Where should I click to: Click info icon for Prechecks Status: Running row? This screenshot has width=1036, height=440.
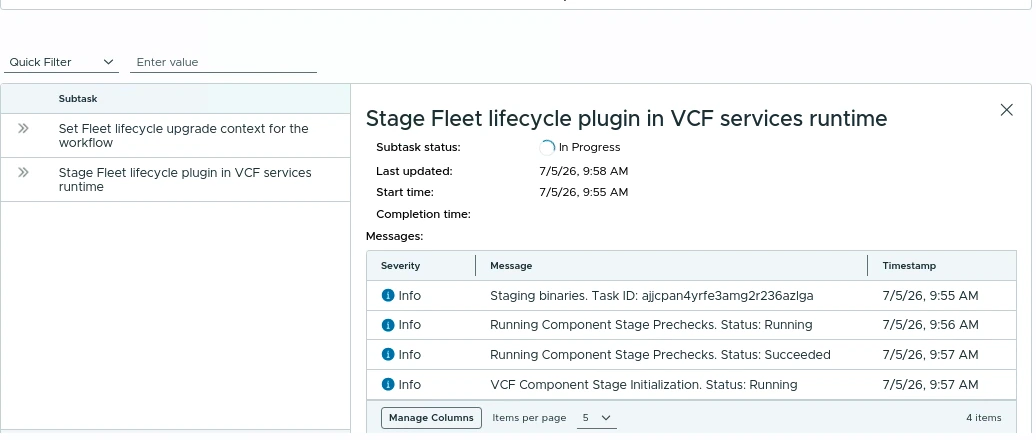388,325
